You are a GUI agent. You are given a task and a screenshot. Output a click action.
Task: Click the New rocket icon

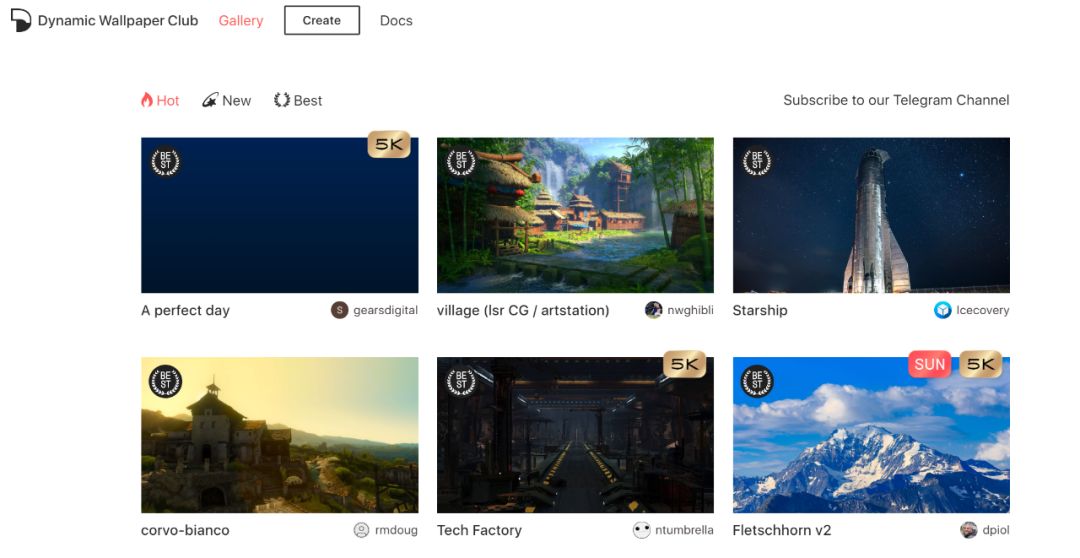[x=210, y=101]
